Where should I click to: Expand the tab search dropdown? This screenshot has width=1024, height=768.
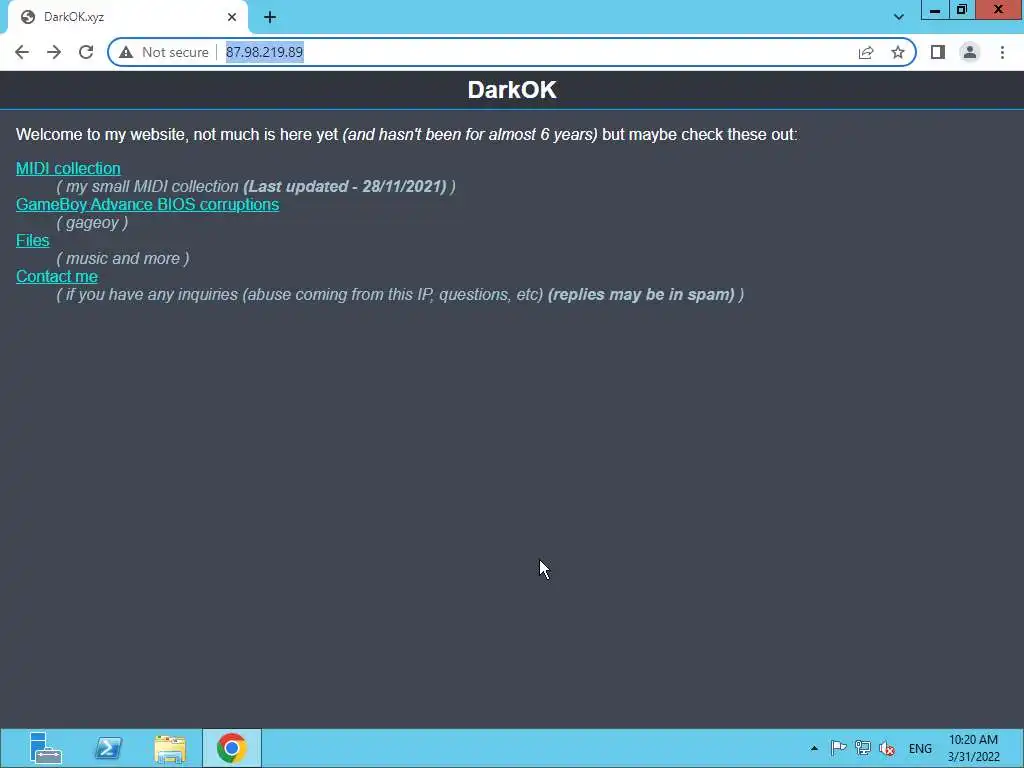[x=899, y=17]
